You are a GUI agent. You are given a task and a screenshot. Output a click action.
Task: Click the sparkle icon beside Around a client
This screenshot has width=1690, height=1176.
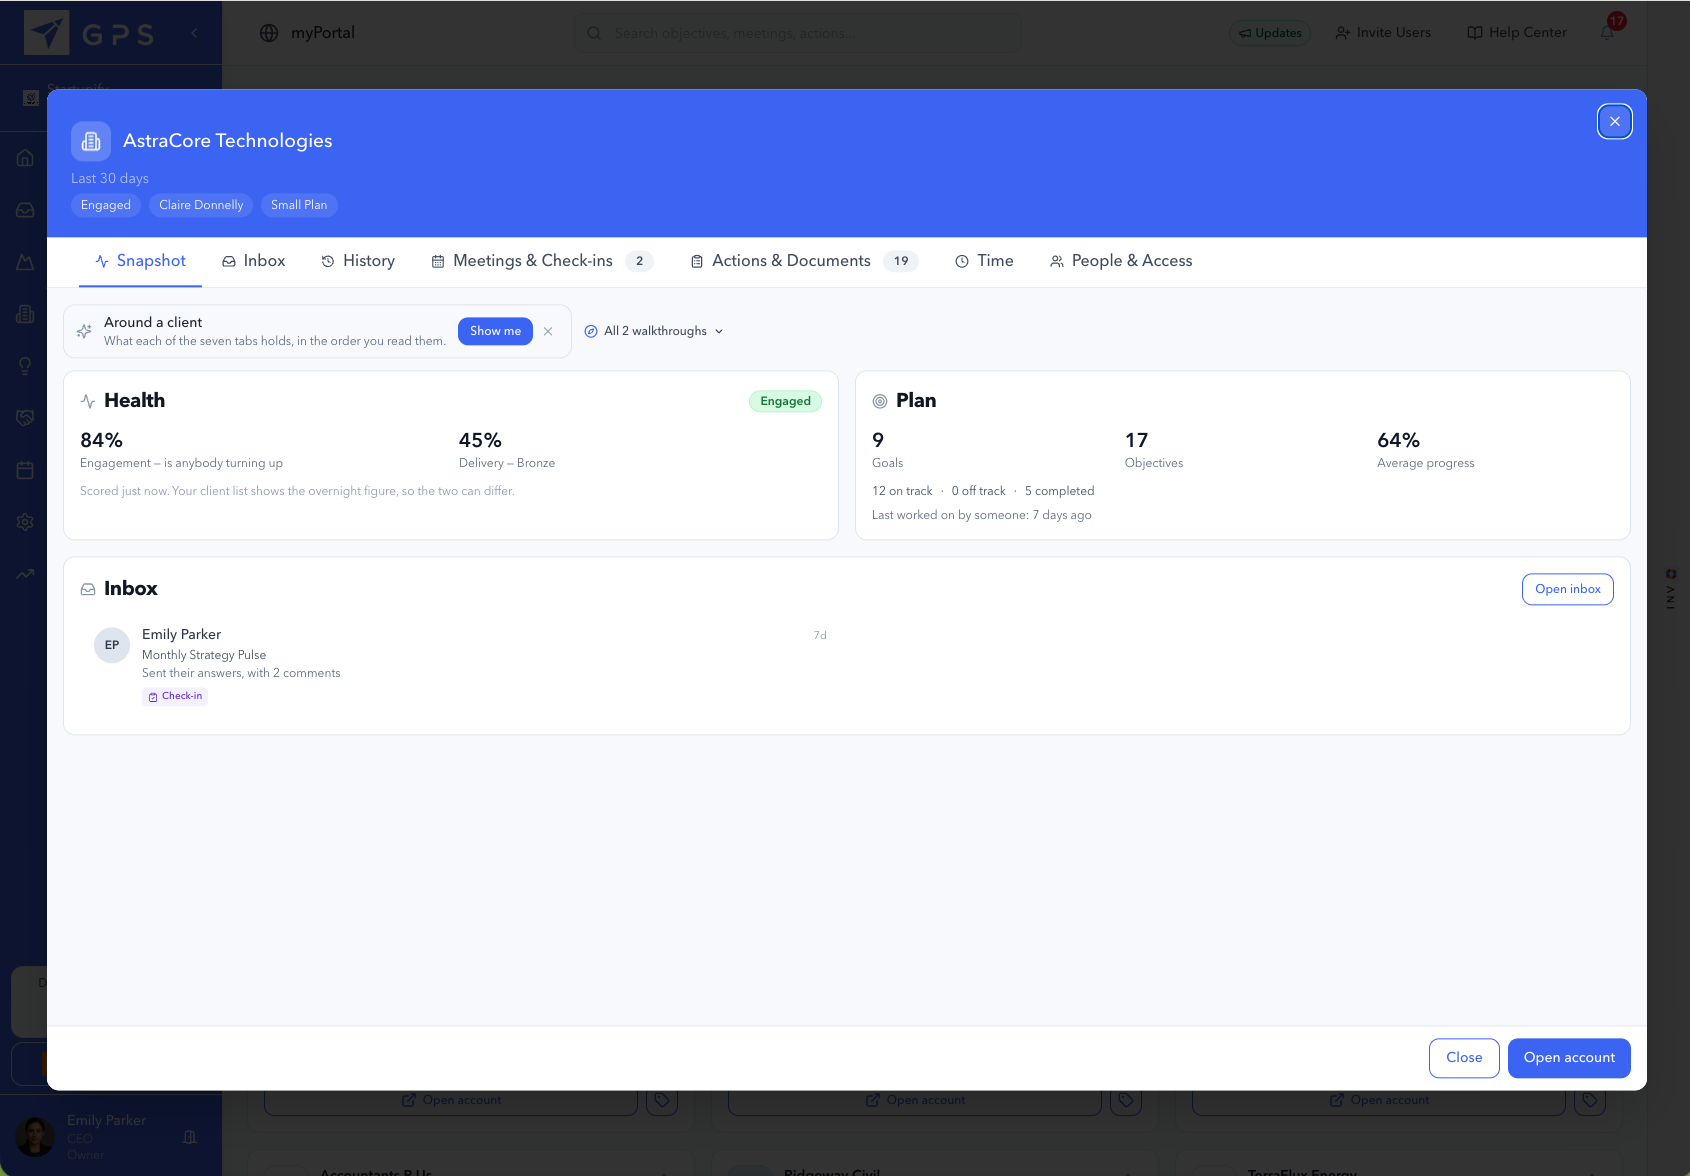point(84,331)
